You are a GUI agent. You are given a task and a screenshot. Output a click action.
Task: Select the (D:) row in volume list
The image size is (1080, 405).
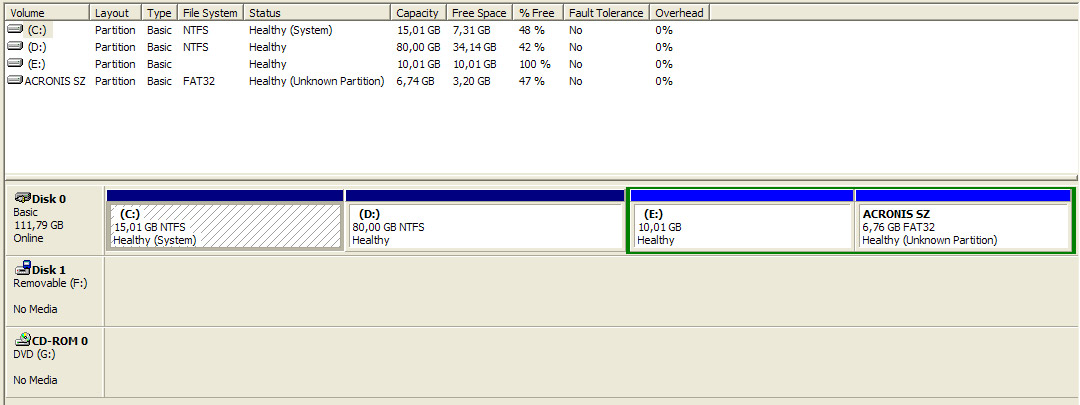click(x=358, y=47)
